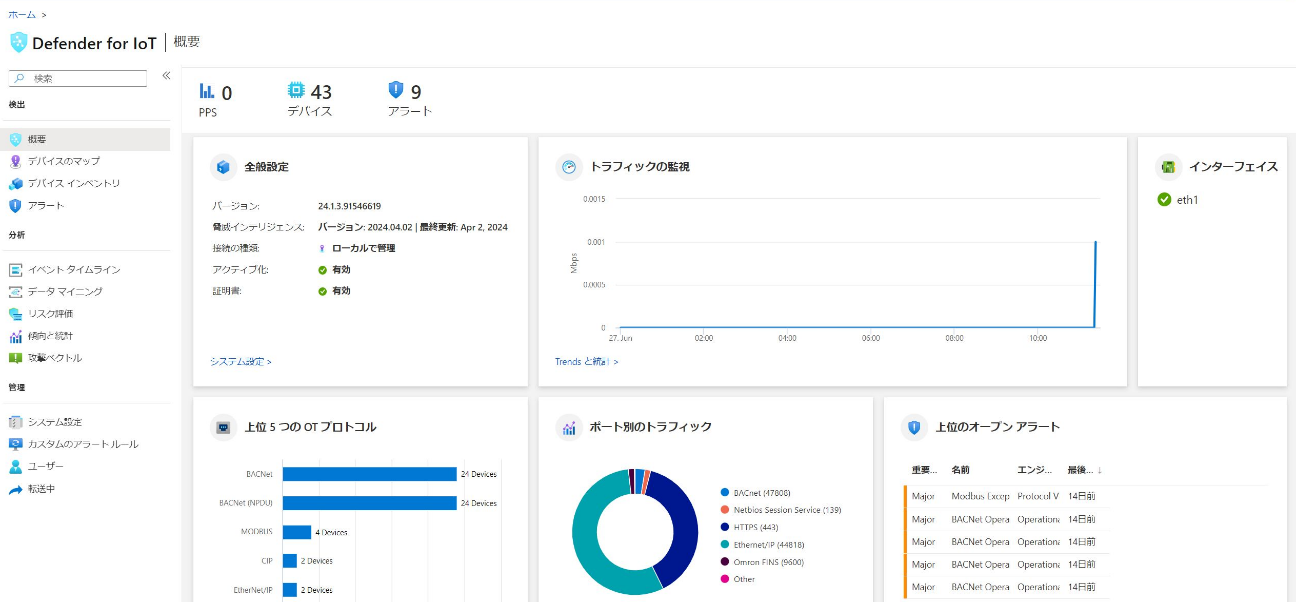Click the アラート shield icon beside 9
This screenshot has width=1296, height=602.
pyautogui.click(x=396, y=90)
